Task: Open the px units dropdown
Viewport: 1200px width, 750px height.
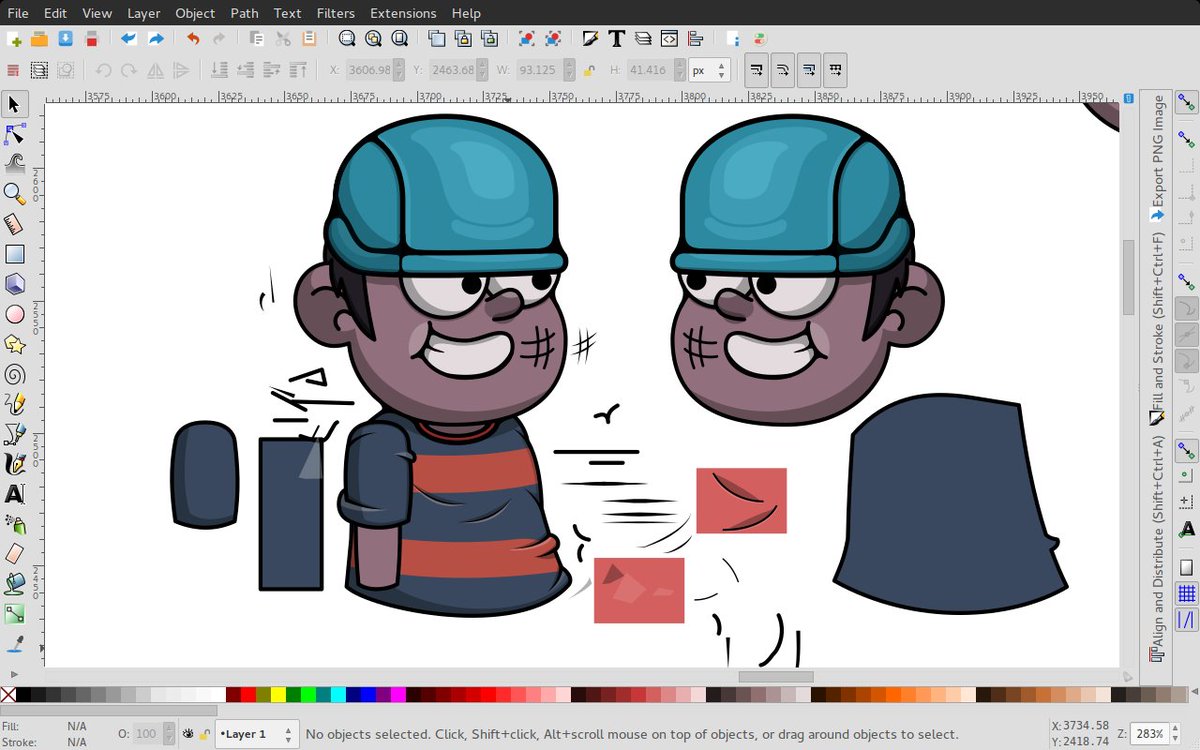Action: click(x=710, y=70)
